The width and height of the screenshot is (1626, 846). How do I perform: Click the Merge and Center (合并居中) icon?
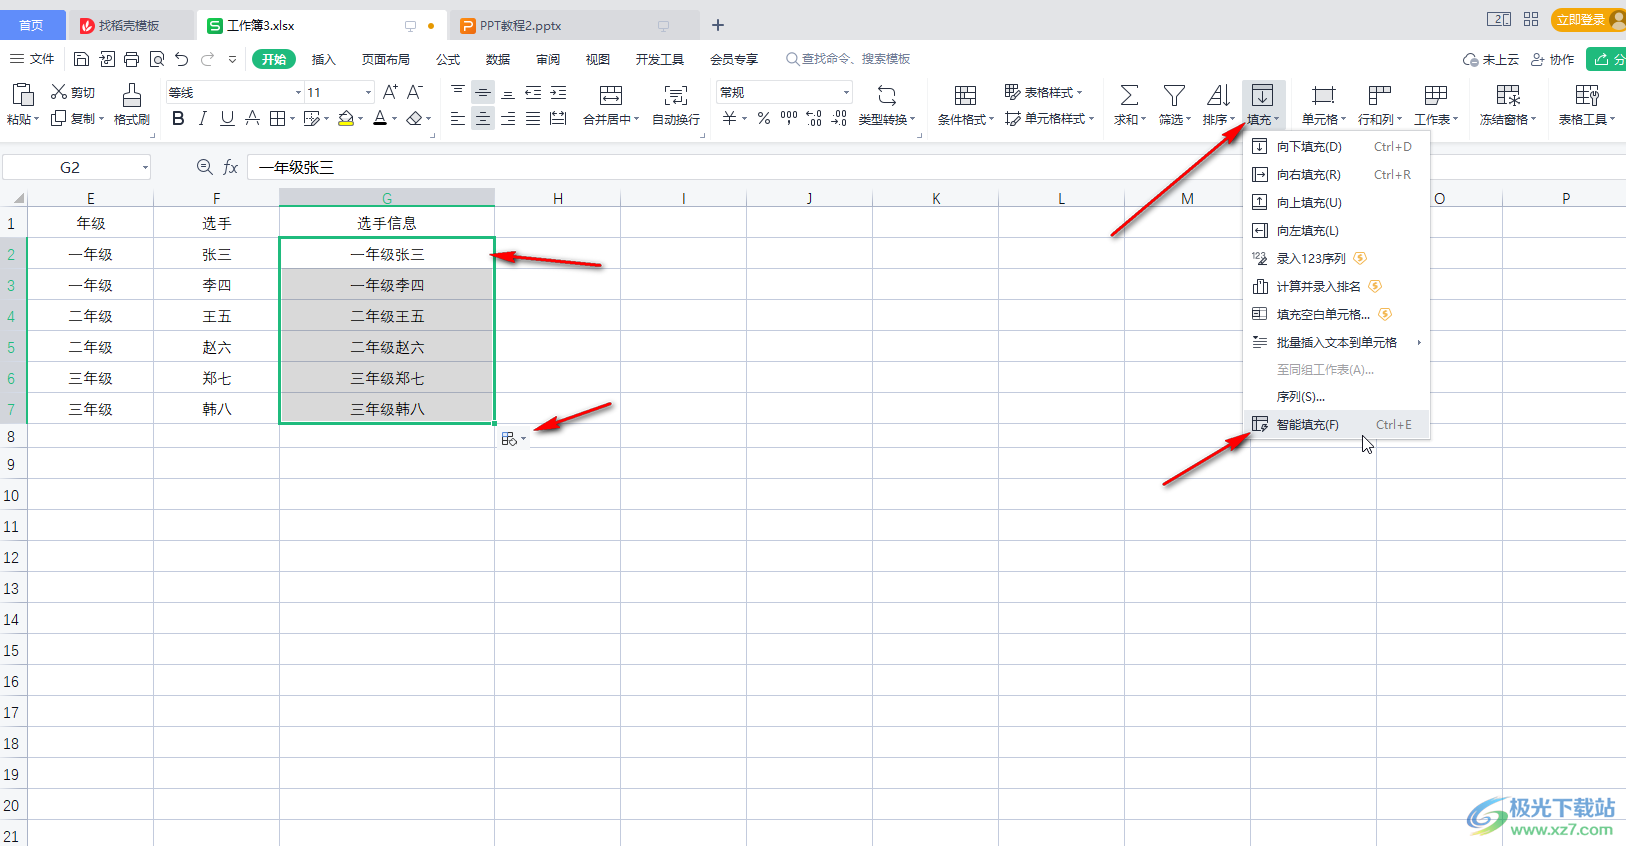point(610,95)
